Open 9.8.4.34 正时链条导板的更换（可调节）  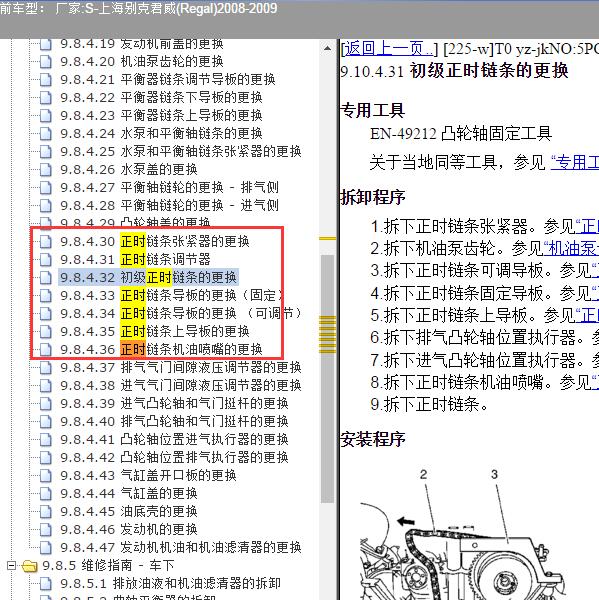coord(181,313)
